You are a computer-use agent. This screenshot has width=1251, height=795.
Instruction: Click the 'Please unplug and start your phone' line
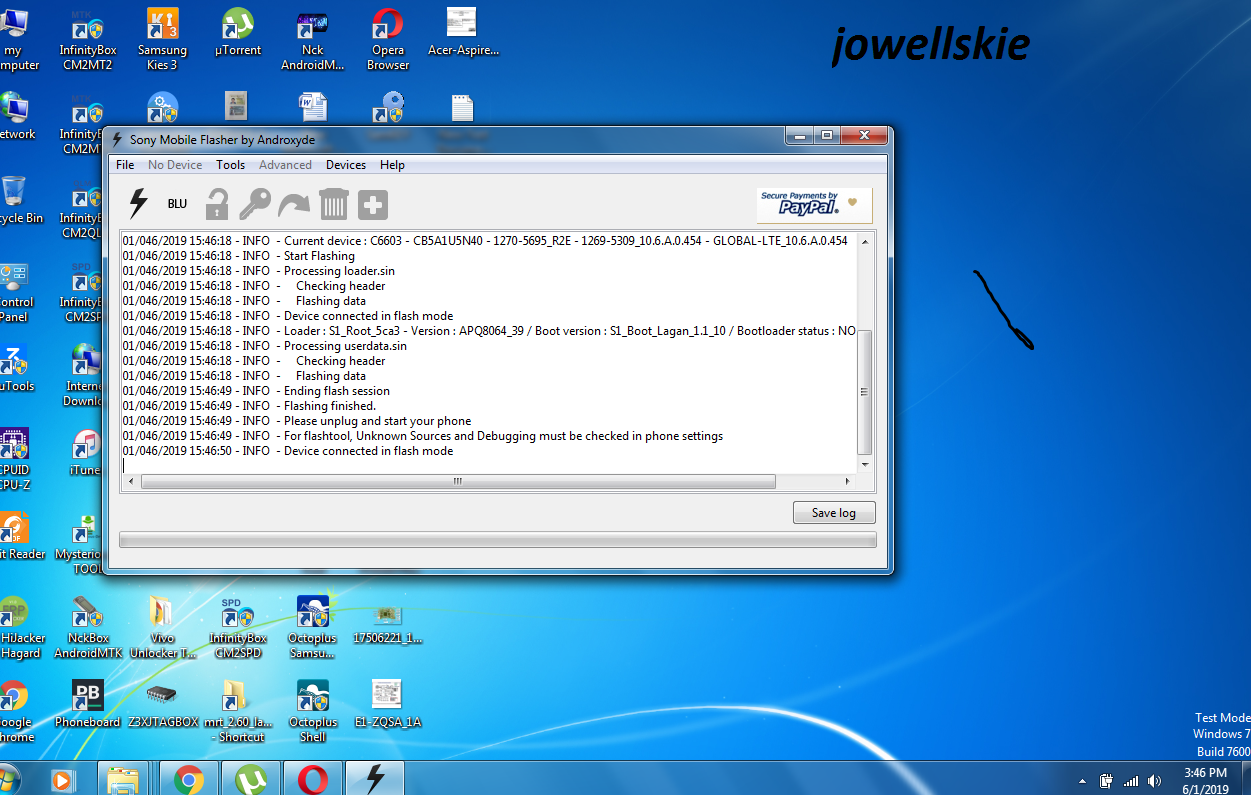click(296, 421)
